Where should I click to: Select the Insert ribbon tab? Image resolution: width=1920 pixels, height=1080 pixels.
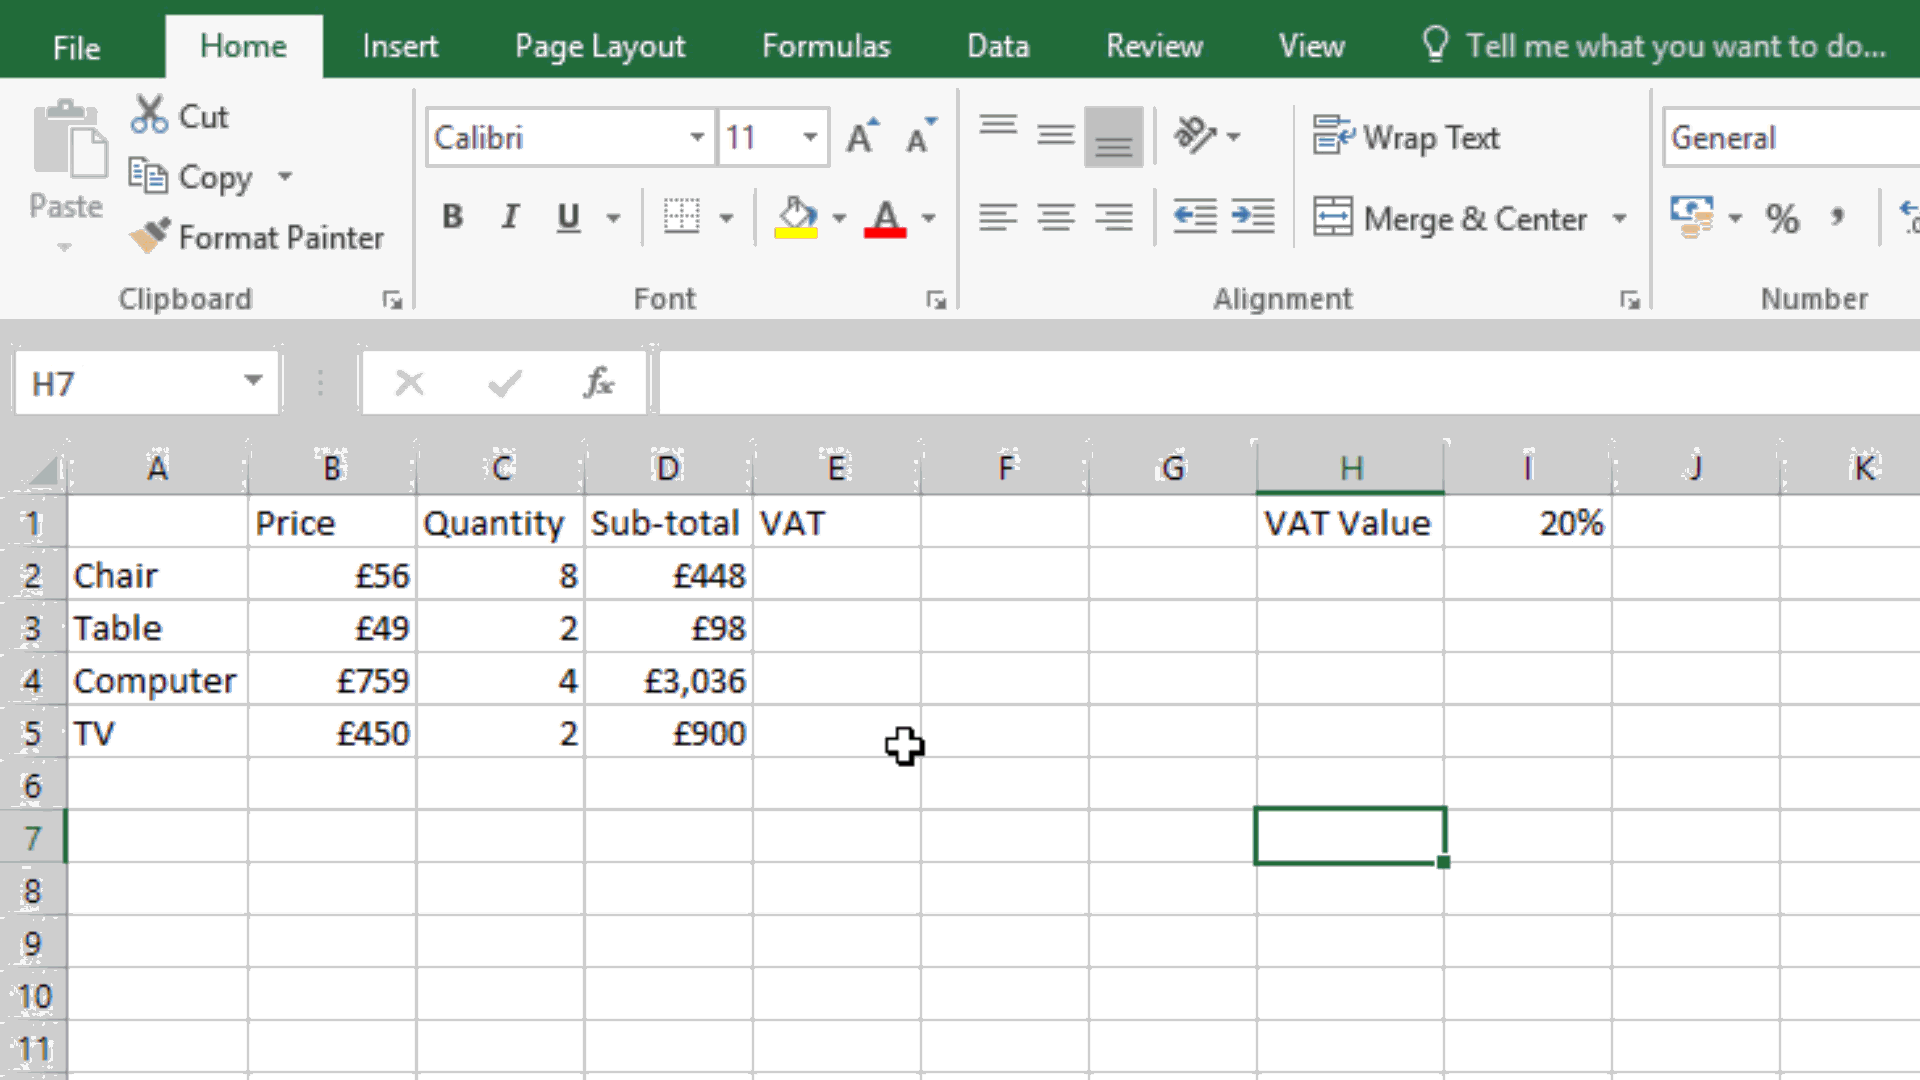pyautogui.click(x=401, y=46)
